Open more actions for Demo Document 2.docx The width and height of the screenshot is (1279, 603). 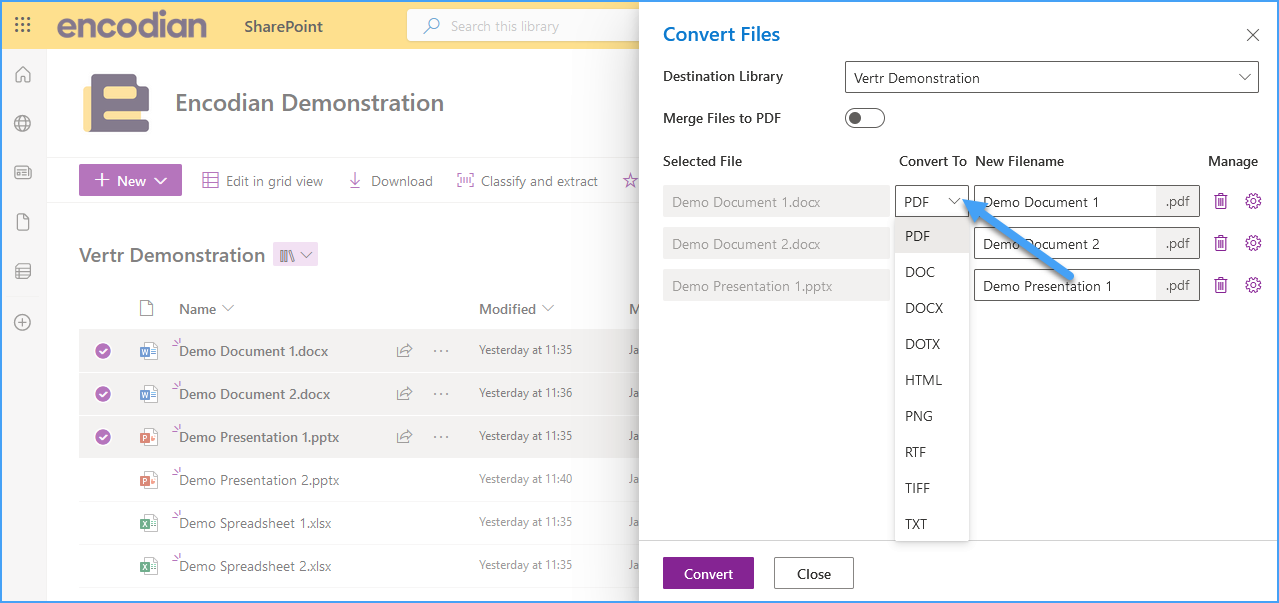coord(441,394)
